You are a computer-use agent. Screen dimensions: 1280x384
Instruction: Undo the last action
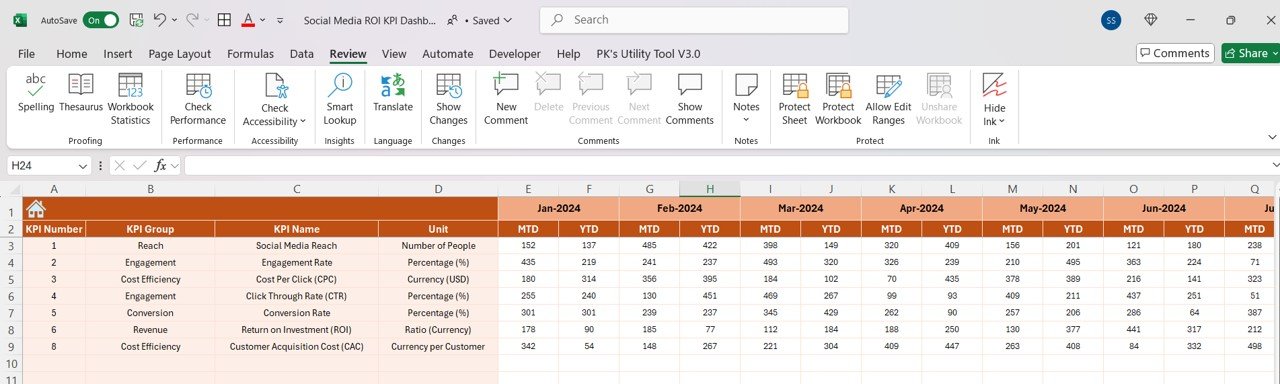click(161, 20)
